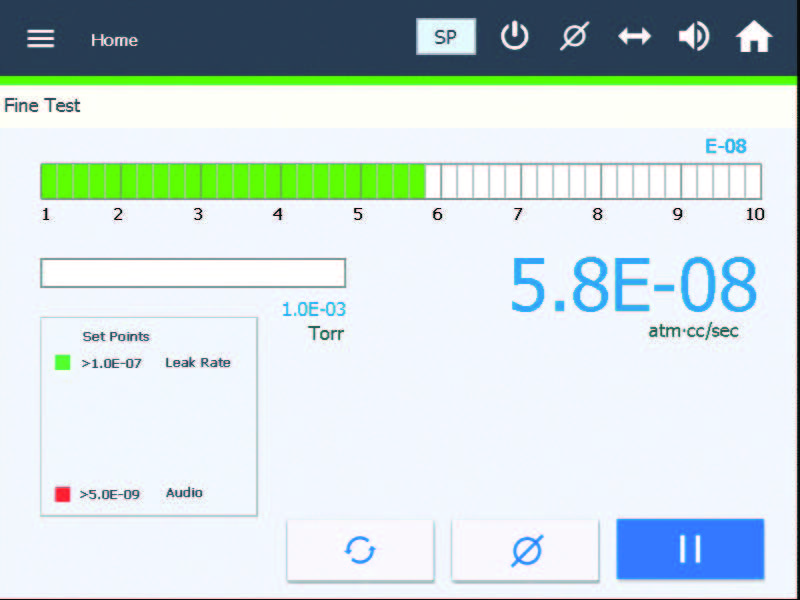Toggle the audio speaker icon
The image size is (800, 600).
(x=694, y=36)
